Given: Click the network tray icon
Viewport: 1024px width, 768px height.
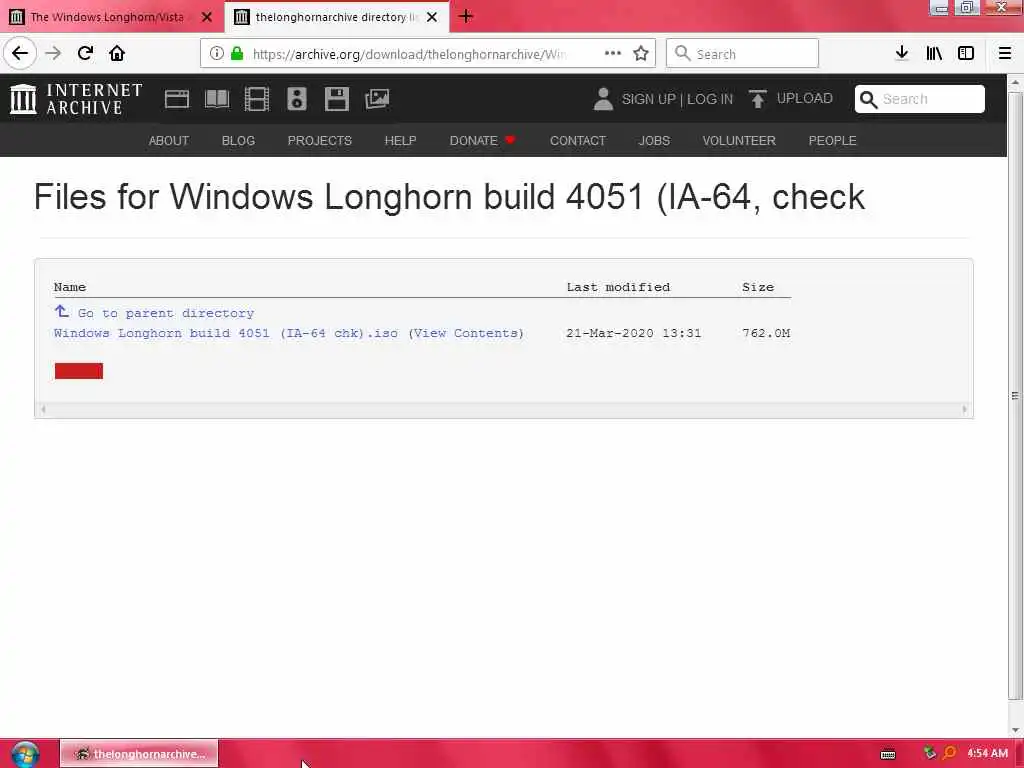Looking at the screenshot, I should click(929, 754).
